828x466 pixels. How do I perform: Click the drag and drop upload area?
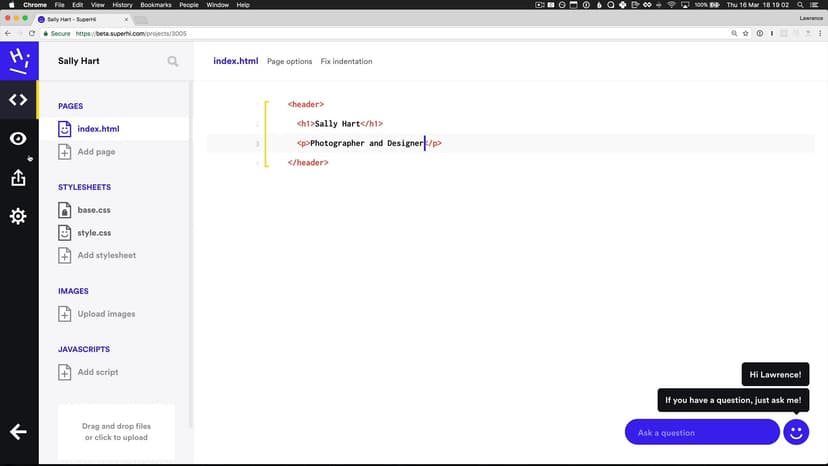[x=116, y=432]
